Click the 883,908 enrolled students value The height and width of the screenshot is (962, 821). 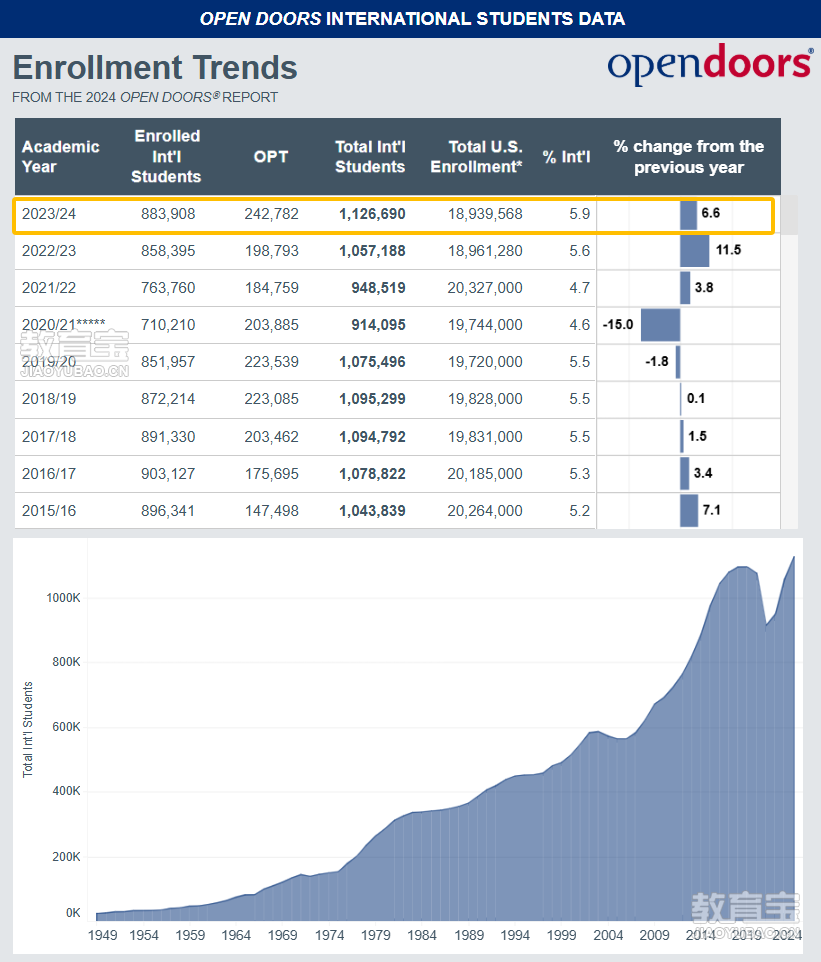[x=168, y=214]
